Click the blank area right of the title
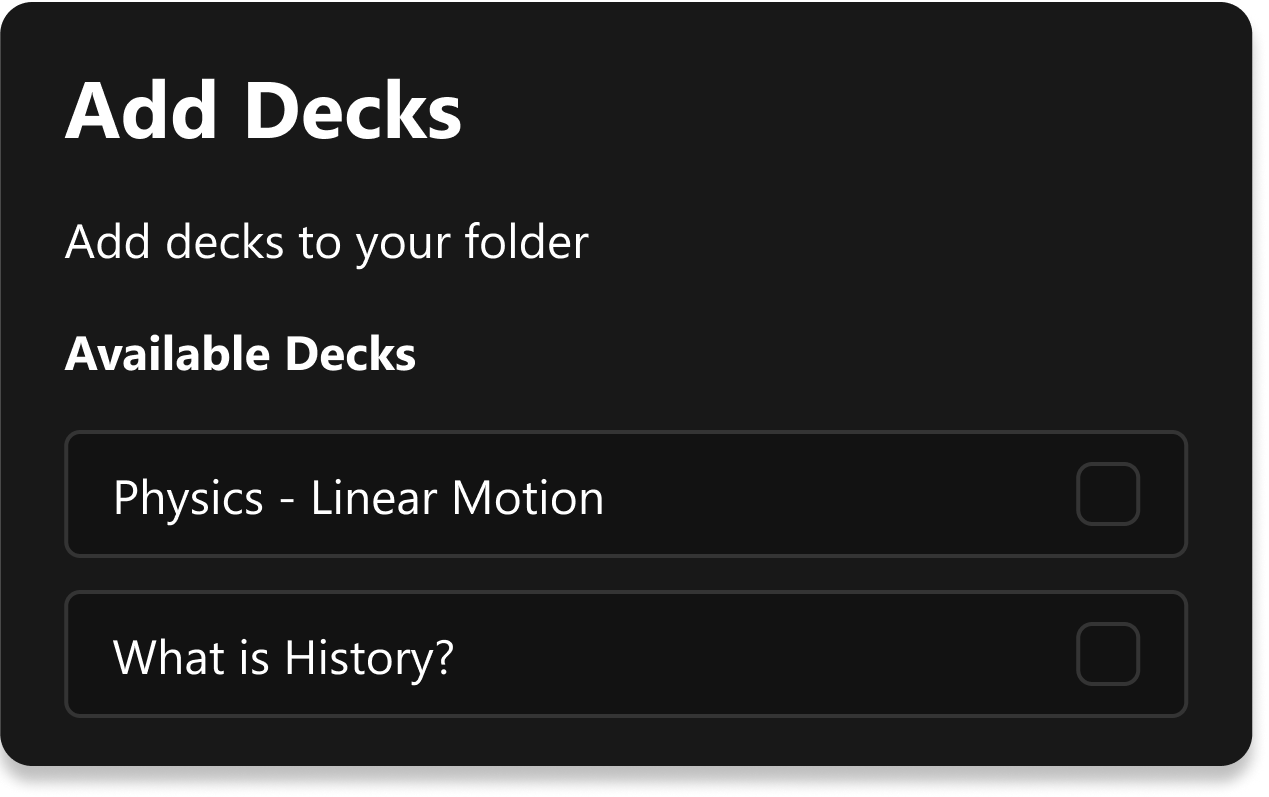This screenshot has width=1269, height=797. pos(850,110)
